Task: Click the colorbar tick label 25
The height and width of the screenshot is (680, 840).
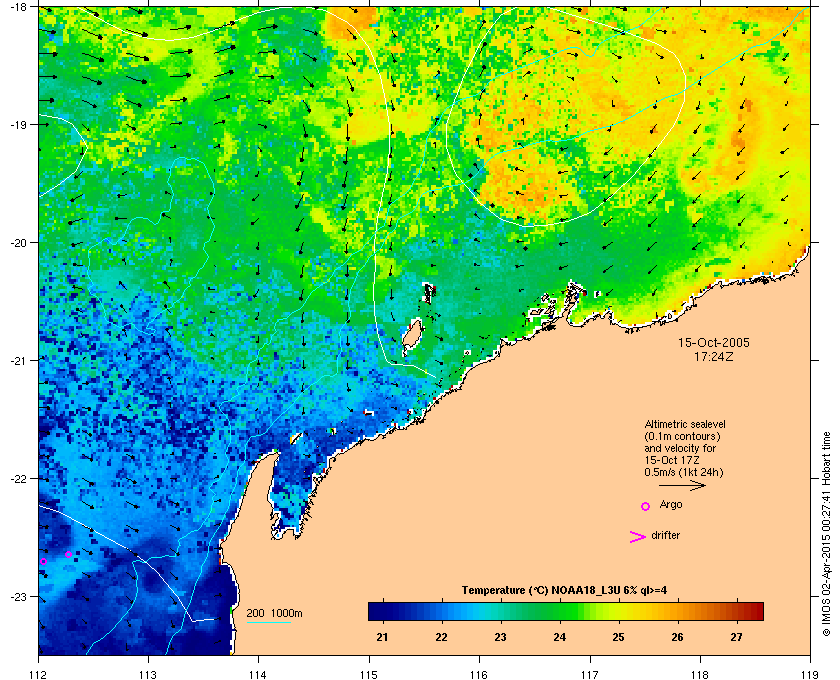Action: point(618,637)
